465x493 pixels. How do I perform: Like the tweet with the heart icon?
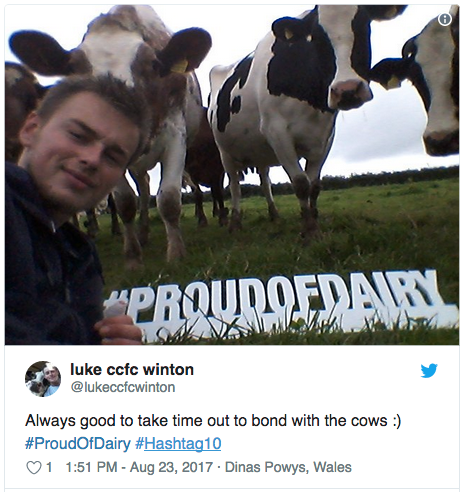point(33,467)
